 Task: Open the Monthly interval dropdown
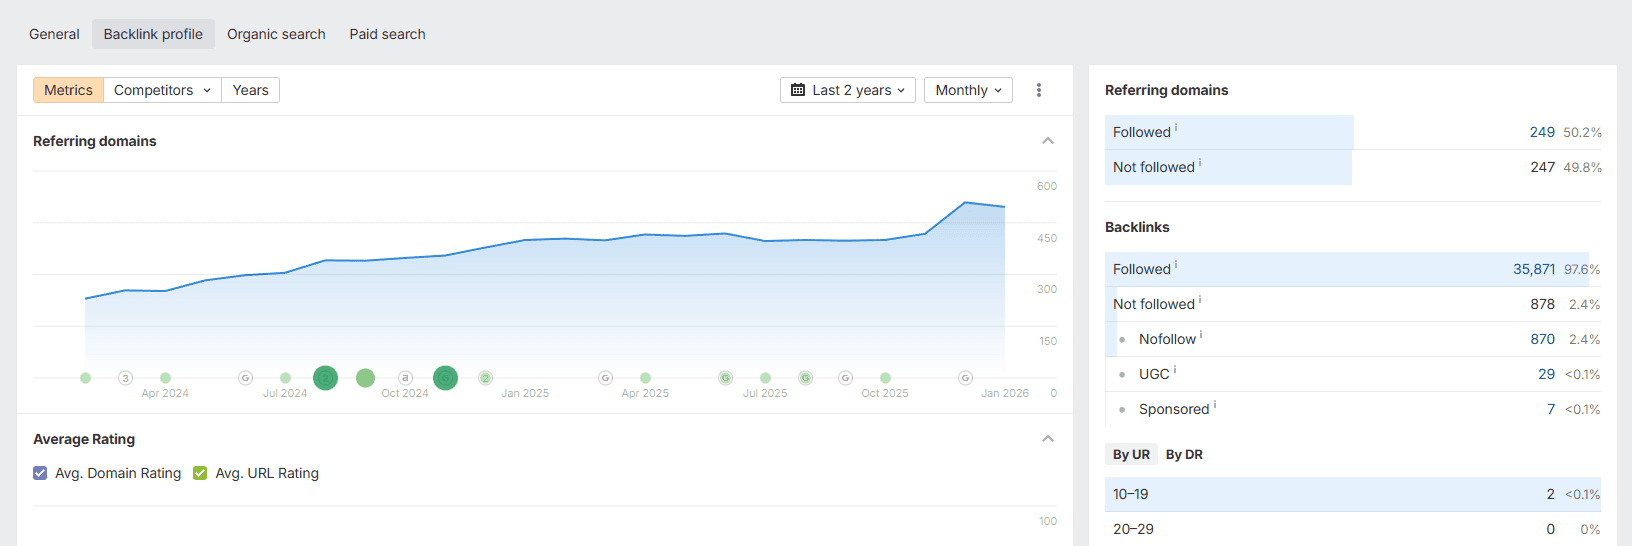tap(968, 90)
